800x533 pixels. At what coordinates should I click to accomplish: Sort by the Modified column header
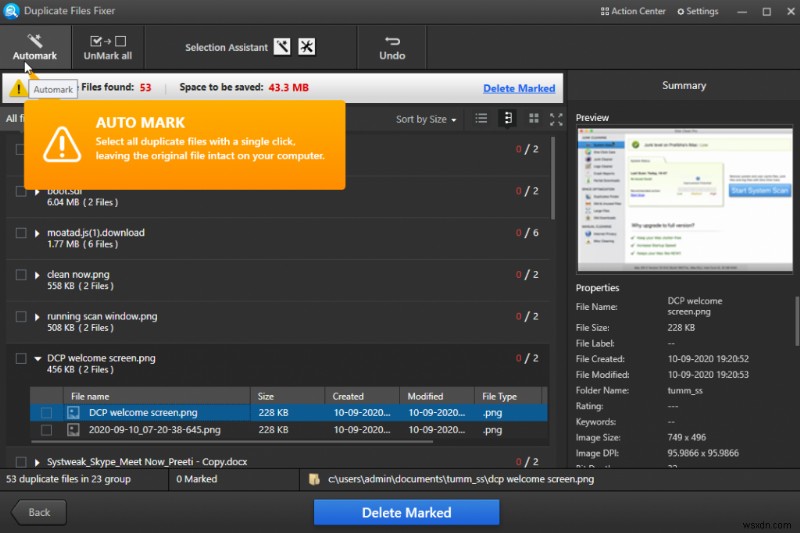[437, 396]
